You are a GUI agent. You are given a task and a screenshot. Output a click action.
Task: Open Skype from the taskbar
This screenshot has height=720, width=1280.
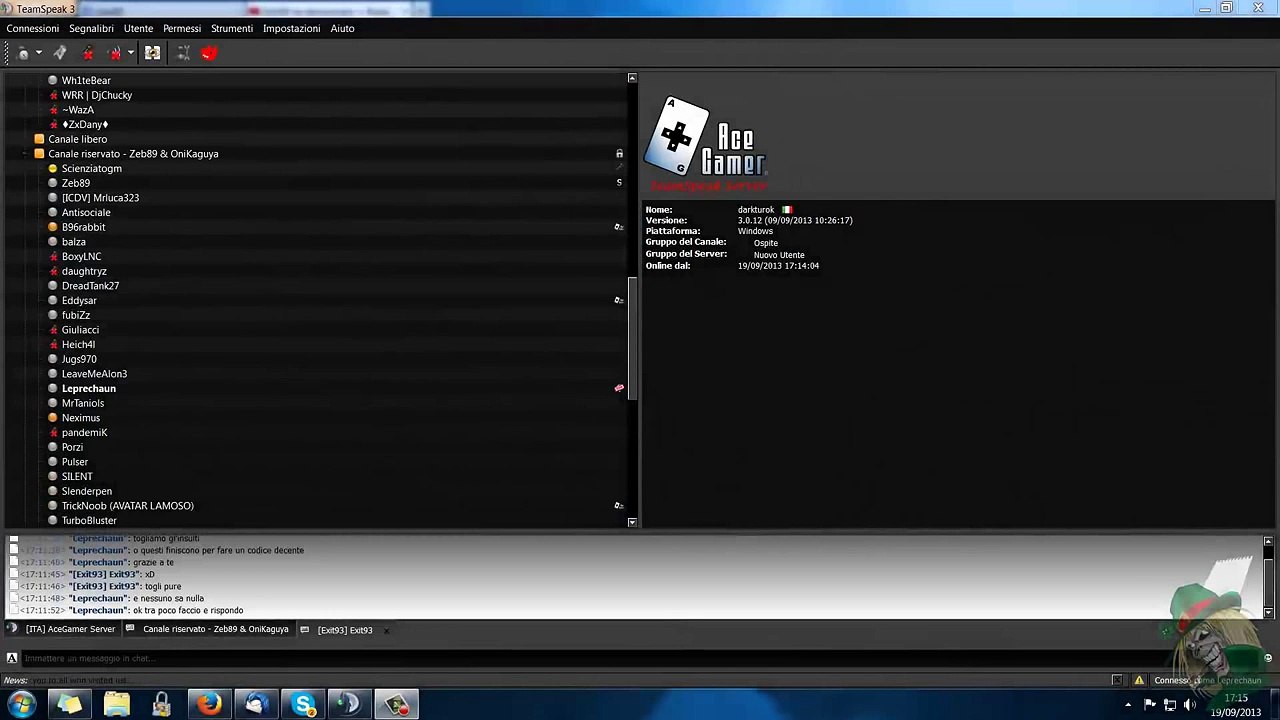[x=304, y=705]
